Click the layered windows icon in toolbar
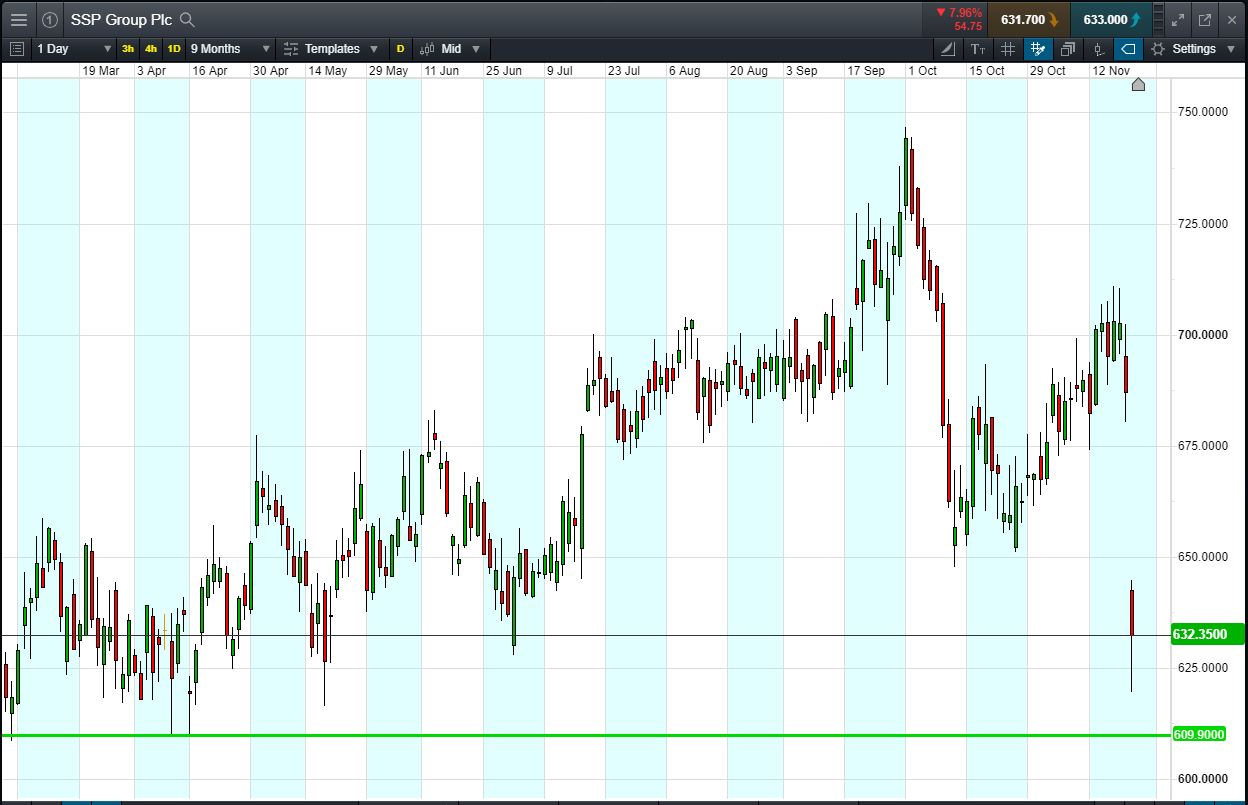 [1068, 49]
